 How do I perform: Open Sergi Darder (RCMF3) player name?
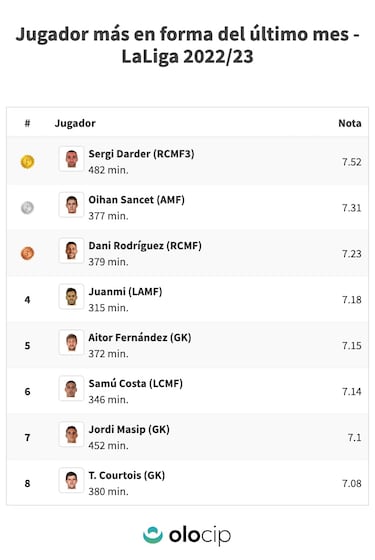coord(141,154)
